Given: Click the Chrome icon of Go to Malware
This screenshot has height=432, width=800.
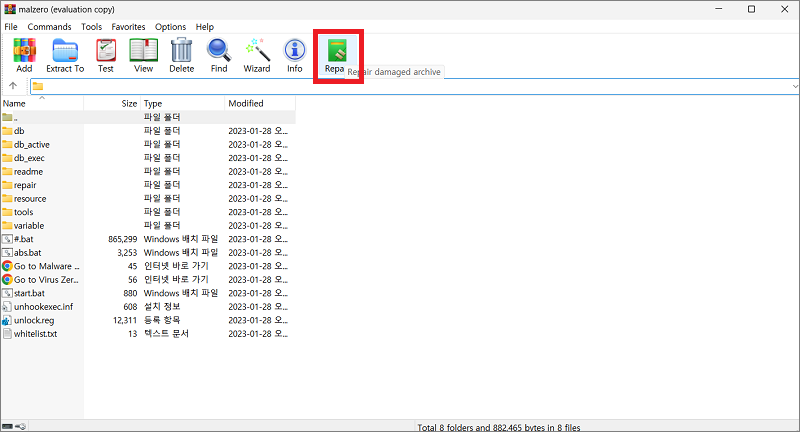Looking at the screenshot, I should (x=7, y=266).
